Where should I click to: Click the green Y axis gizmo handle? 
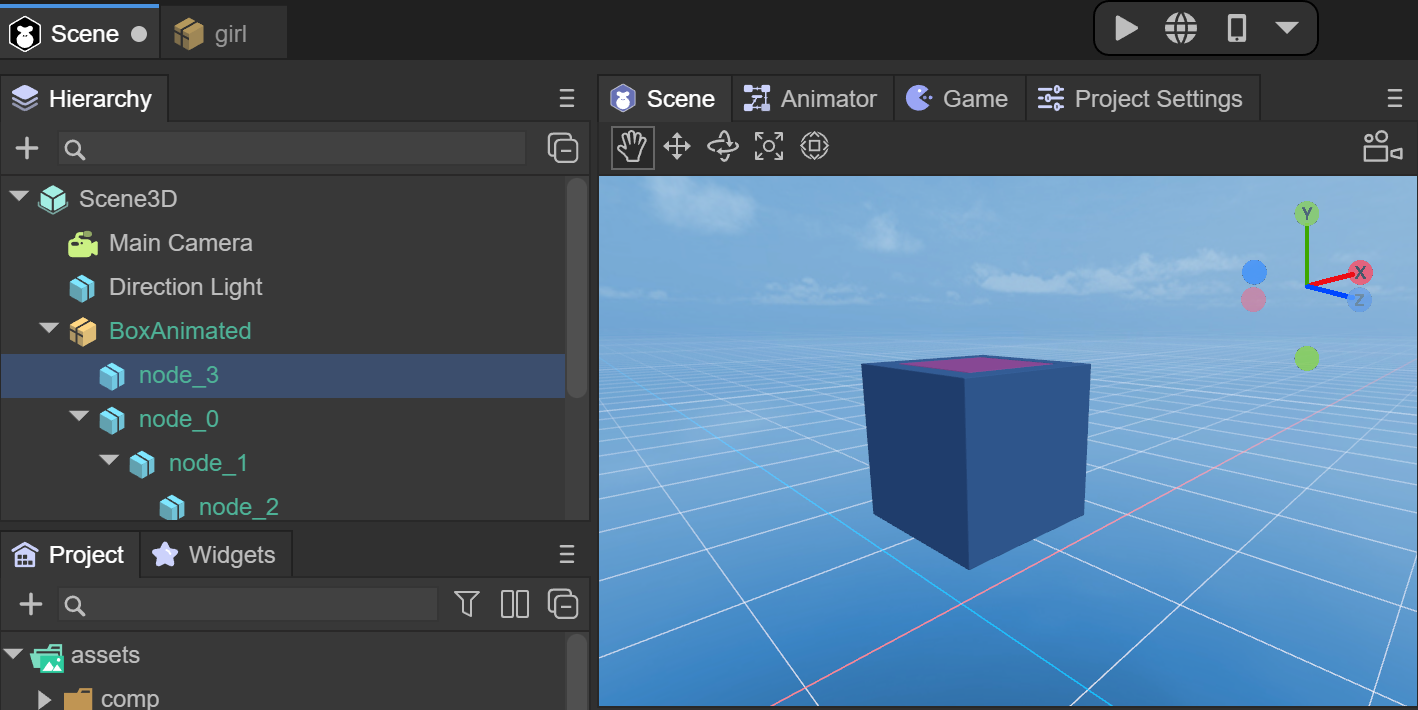click(x=1306, y=213)
